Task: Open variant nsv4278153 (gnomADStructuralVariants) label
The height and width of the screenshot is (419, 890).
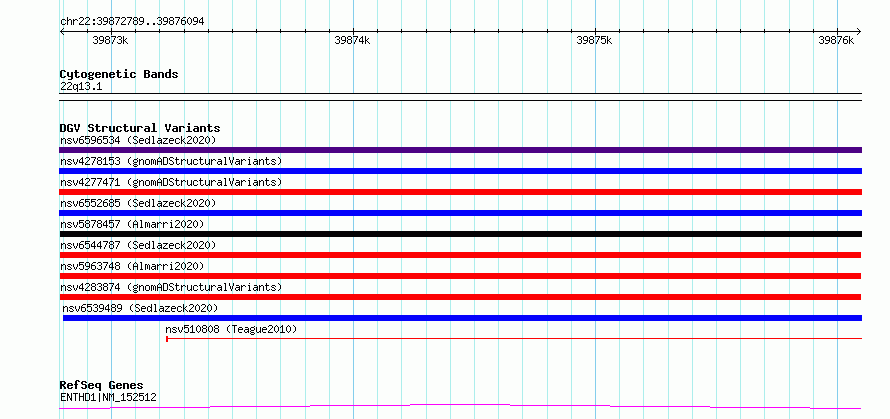Action: point(171,161)
